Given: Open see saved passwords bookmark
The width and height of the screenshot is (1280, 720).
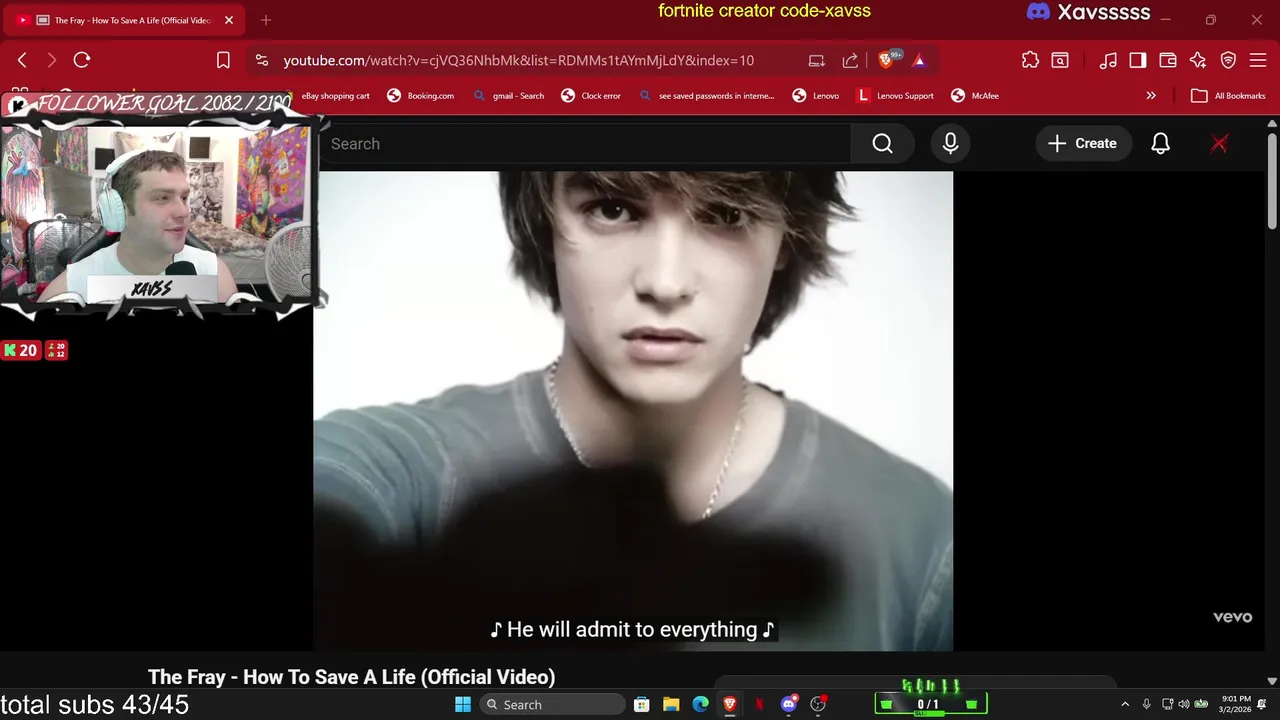Looking at the screenshot, I should click(707, 96).
